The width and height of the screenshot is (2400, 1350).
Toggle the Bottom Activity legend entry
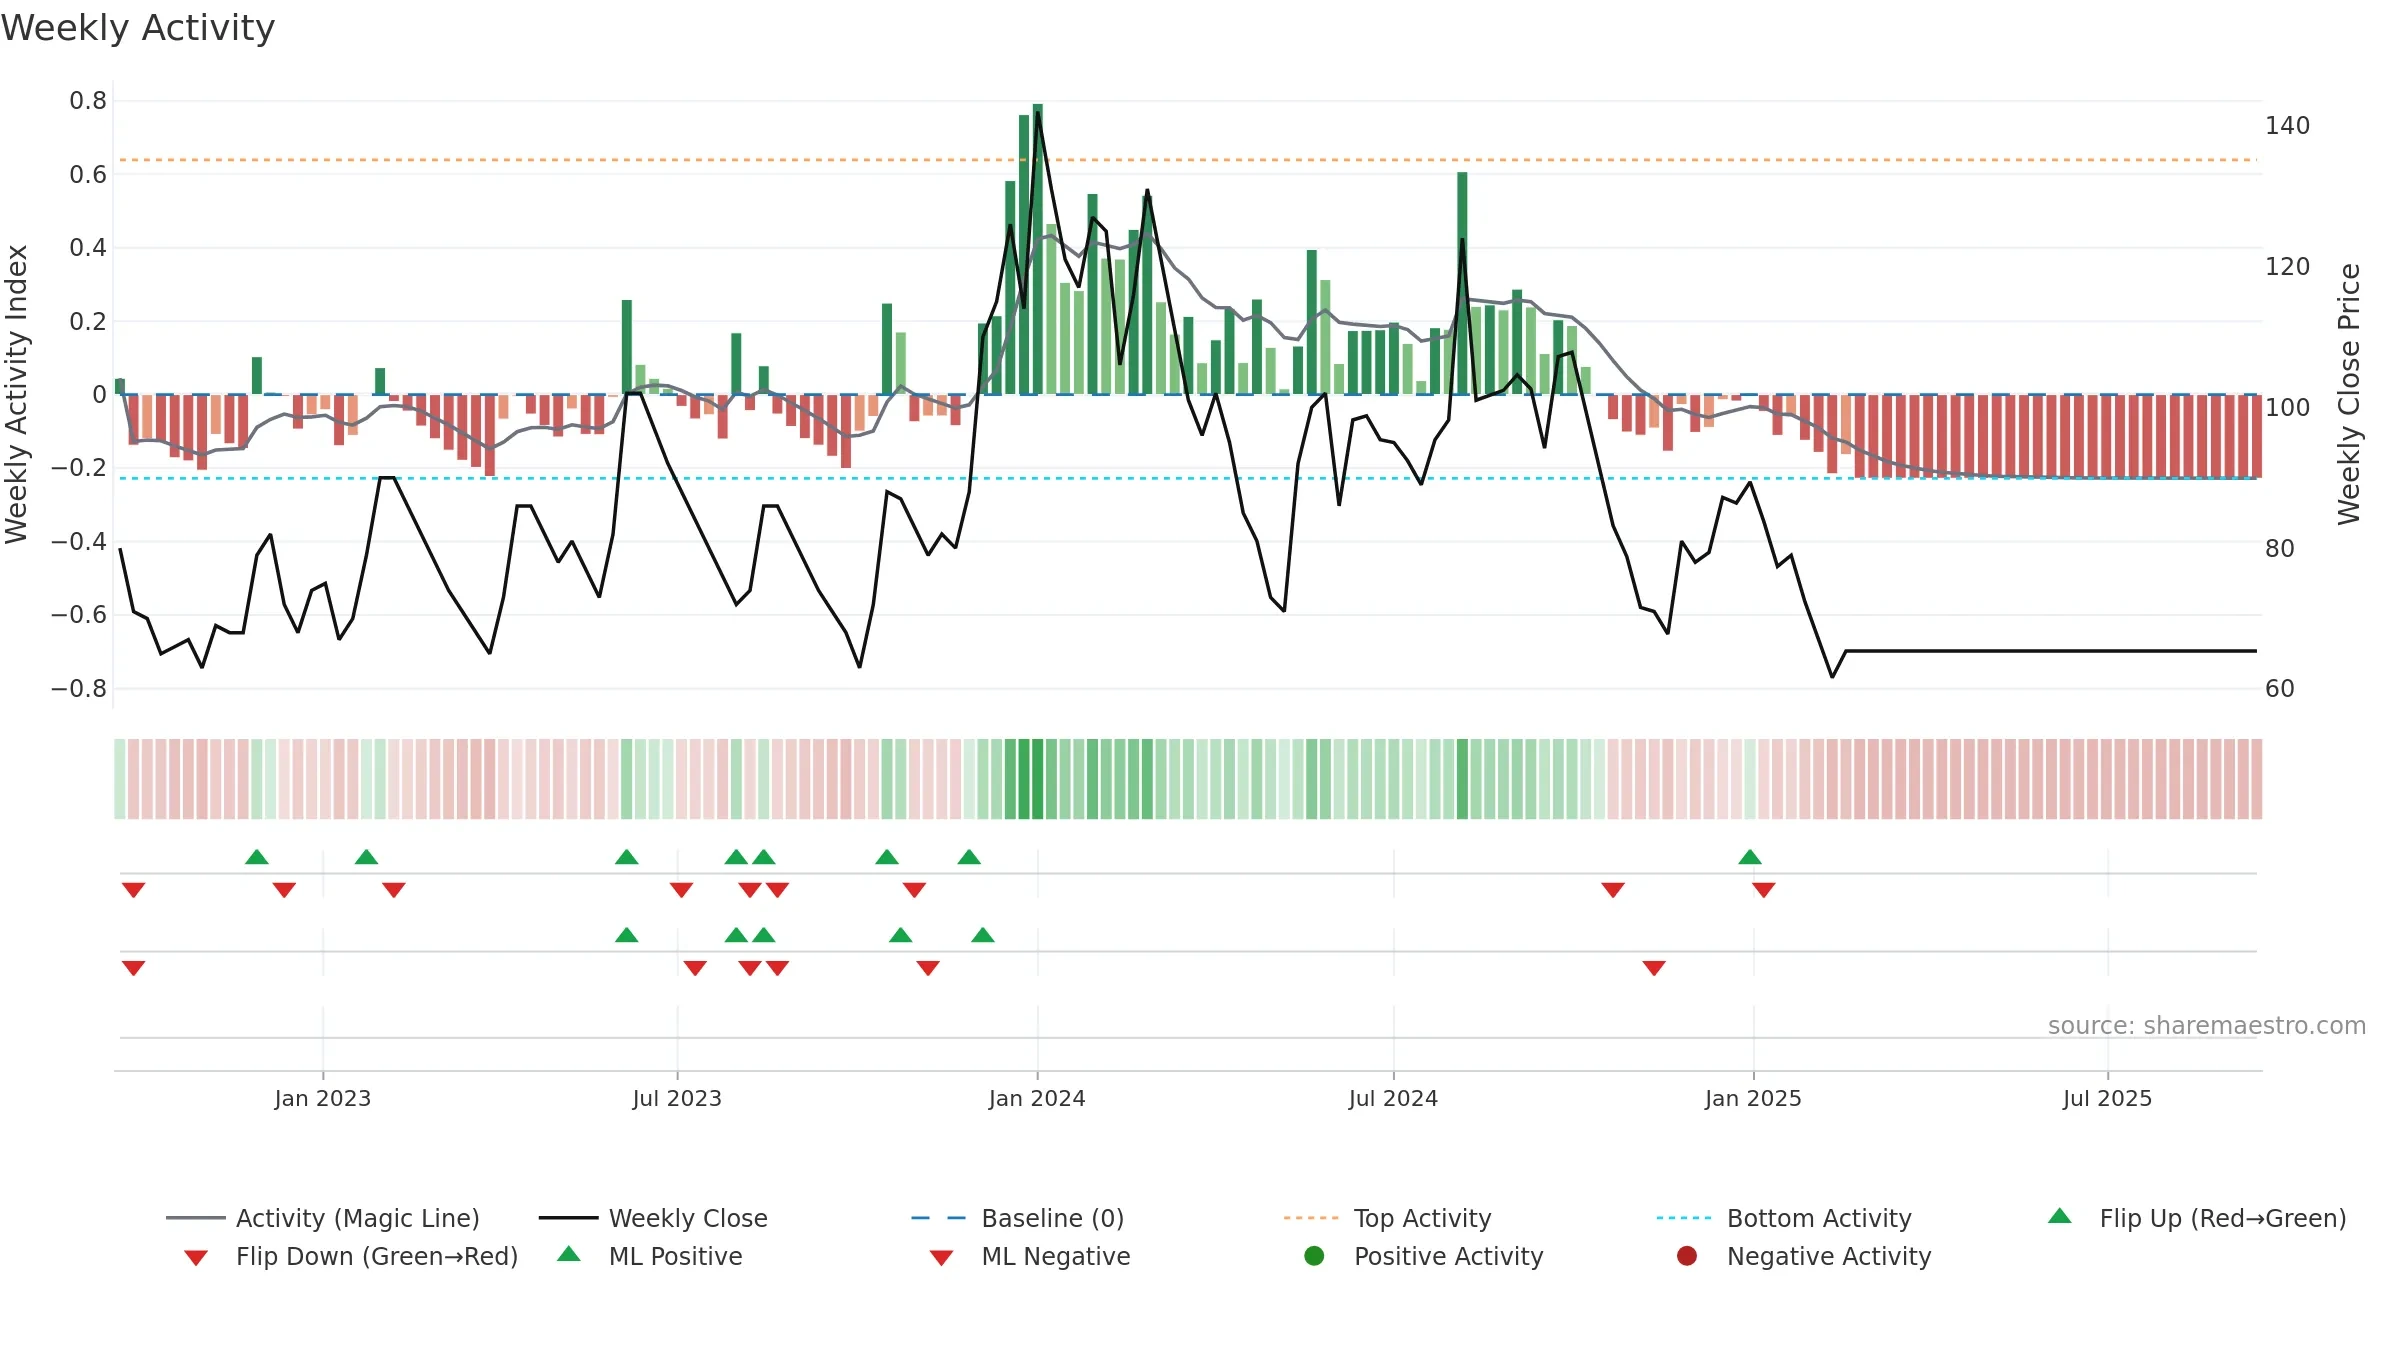[1784, 1218]
